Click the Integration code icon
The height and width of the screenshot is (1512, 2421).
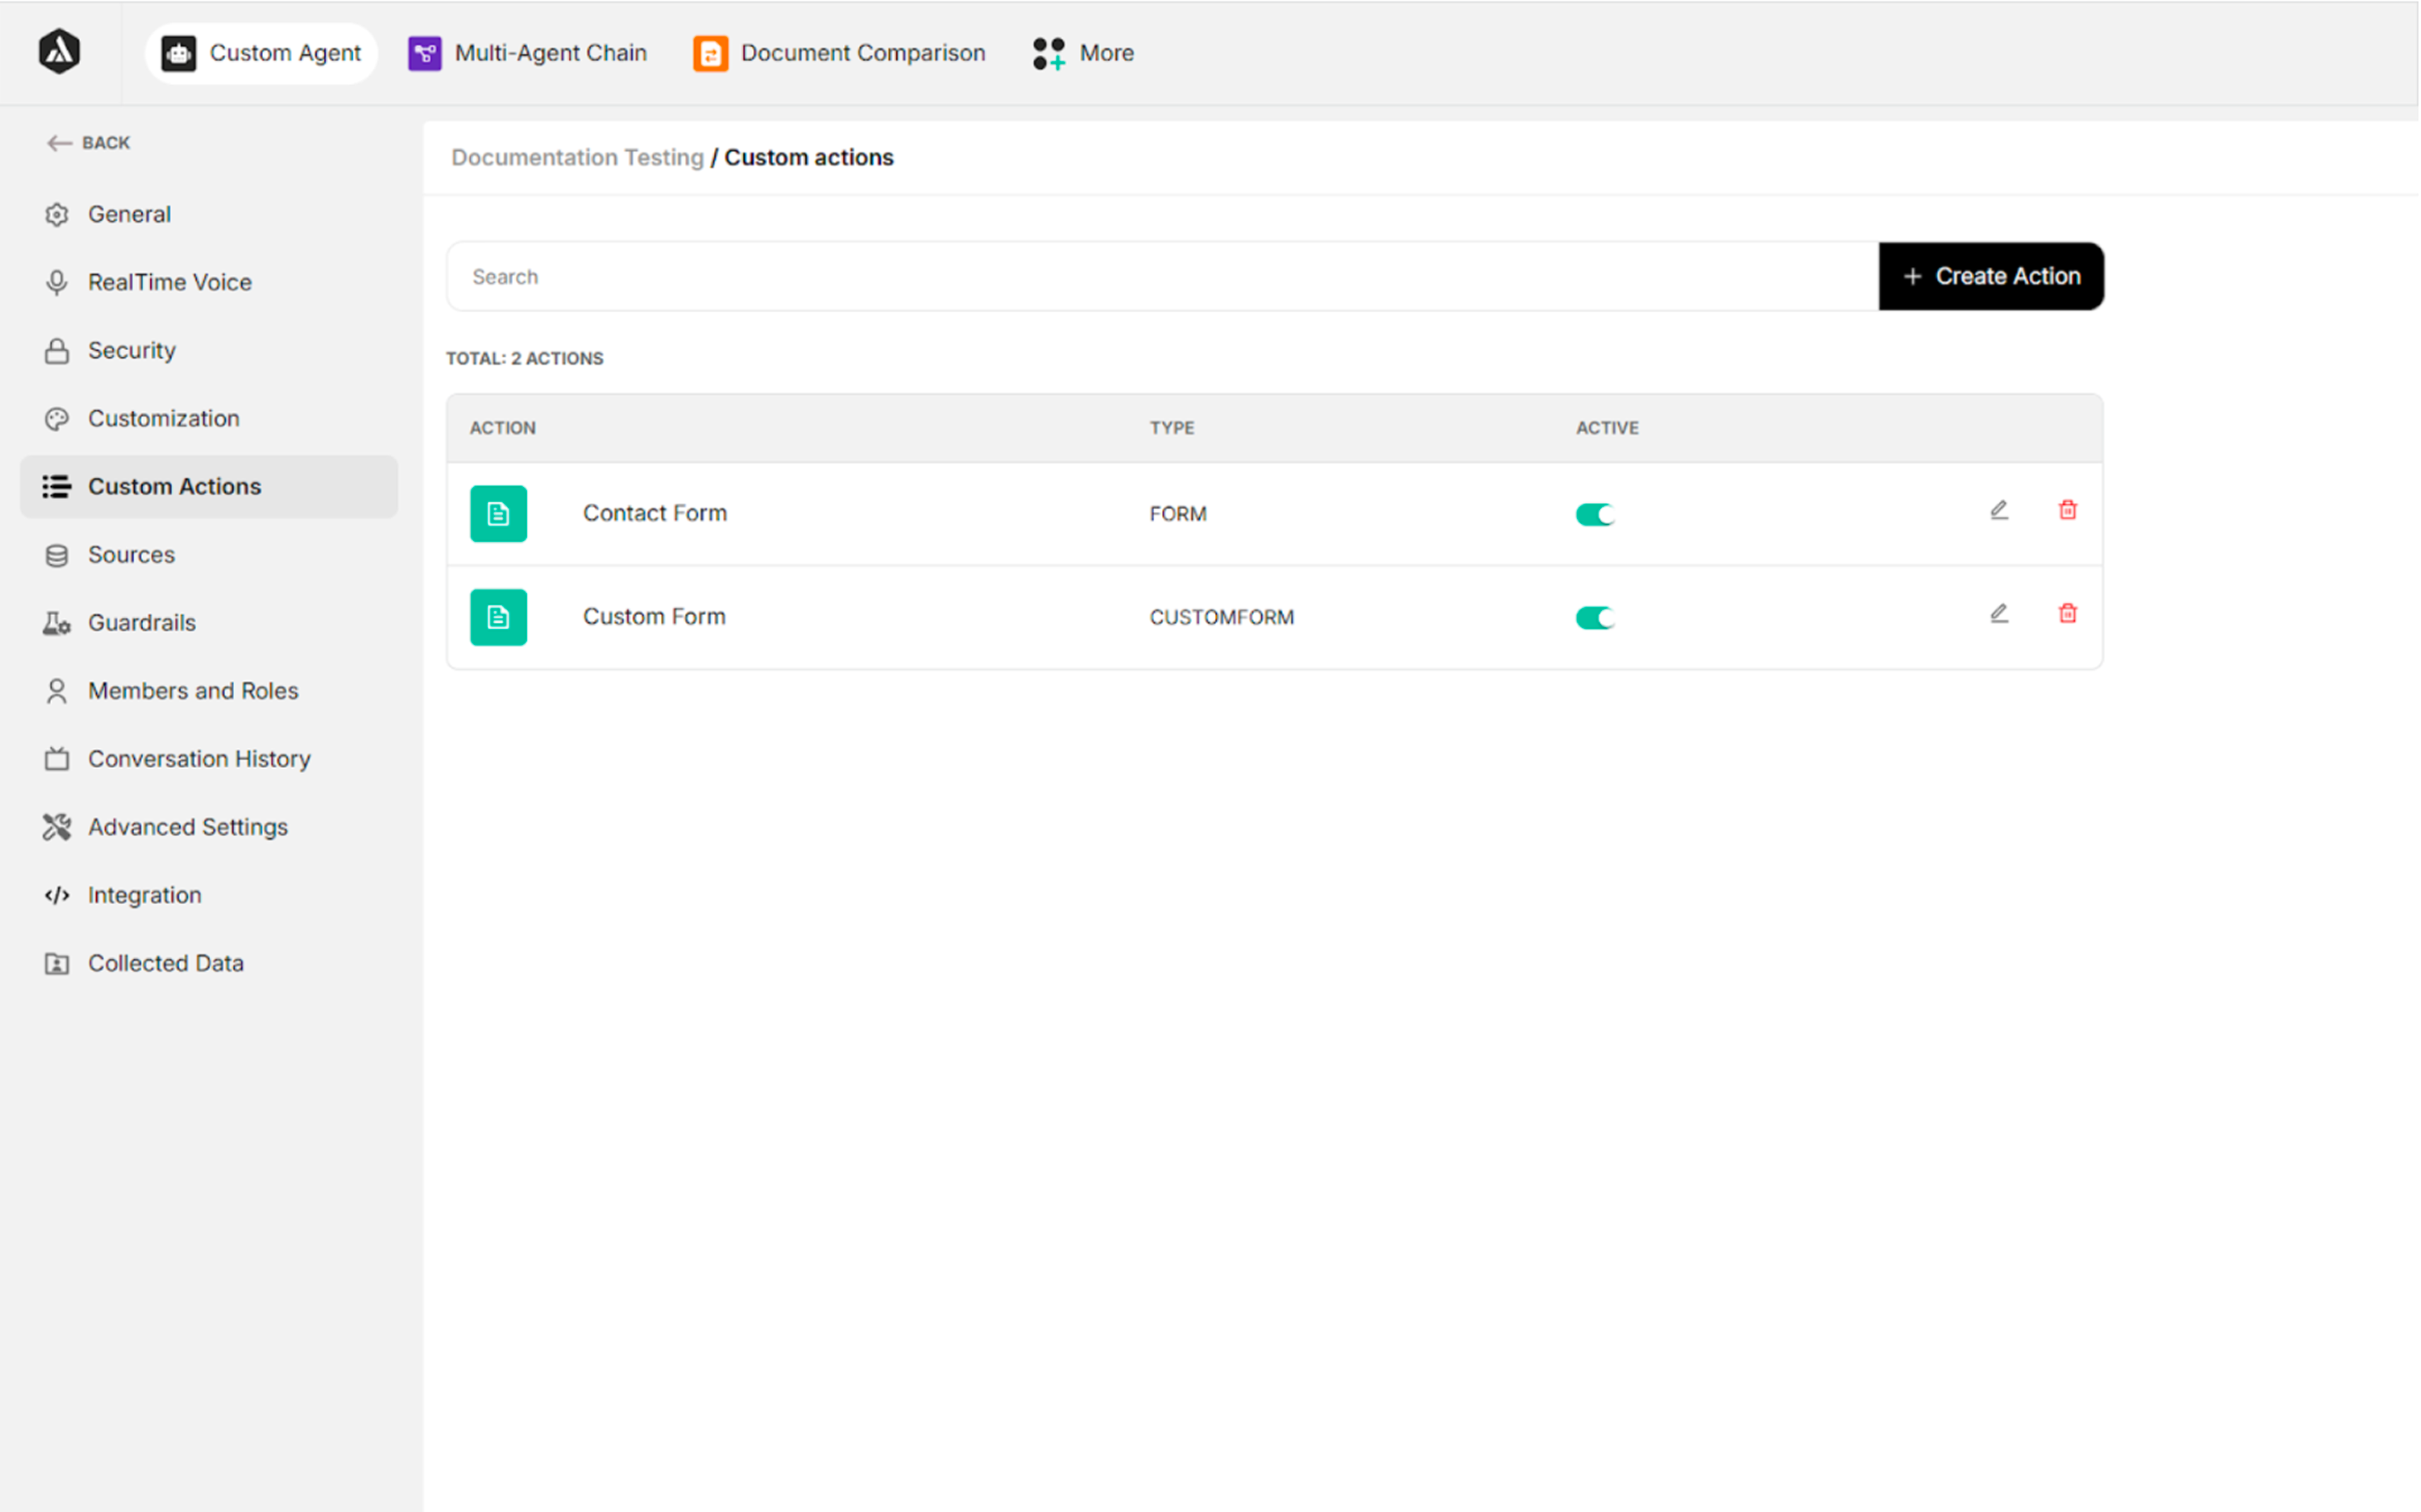click(57, 895)
